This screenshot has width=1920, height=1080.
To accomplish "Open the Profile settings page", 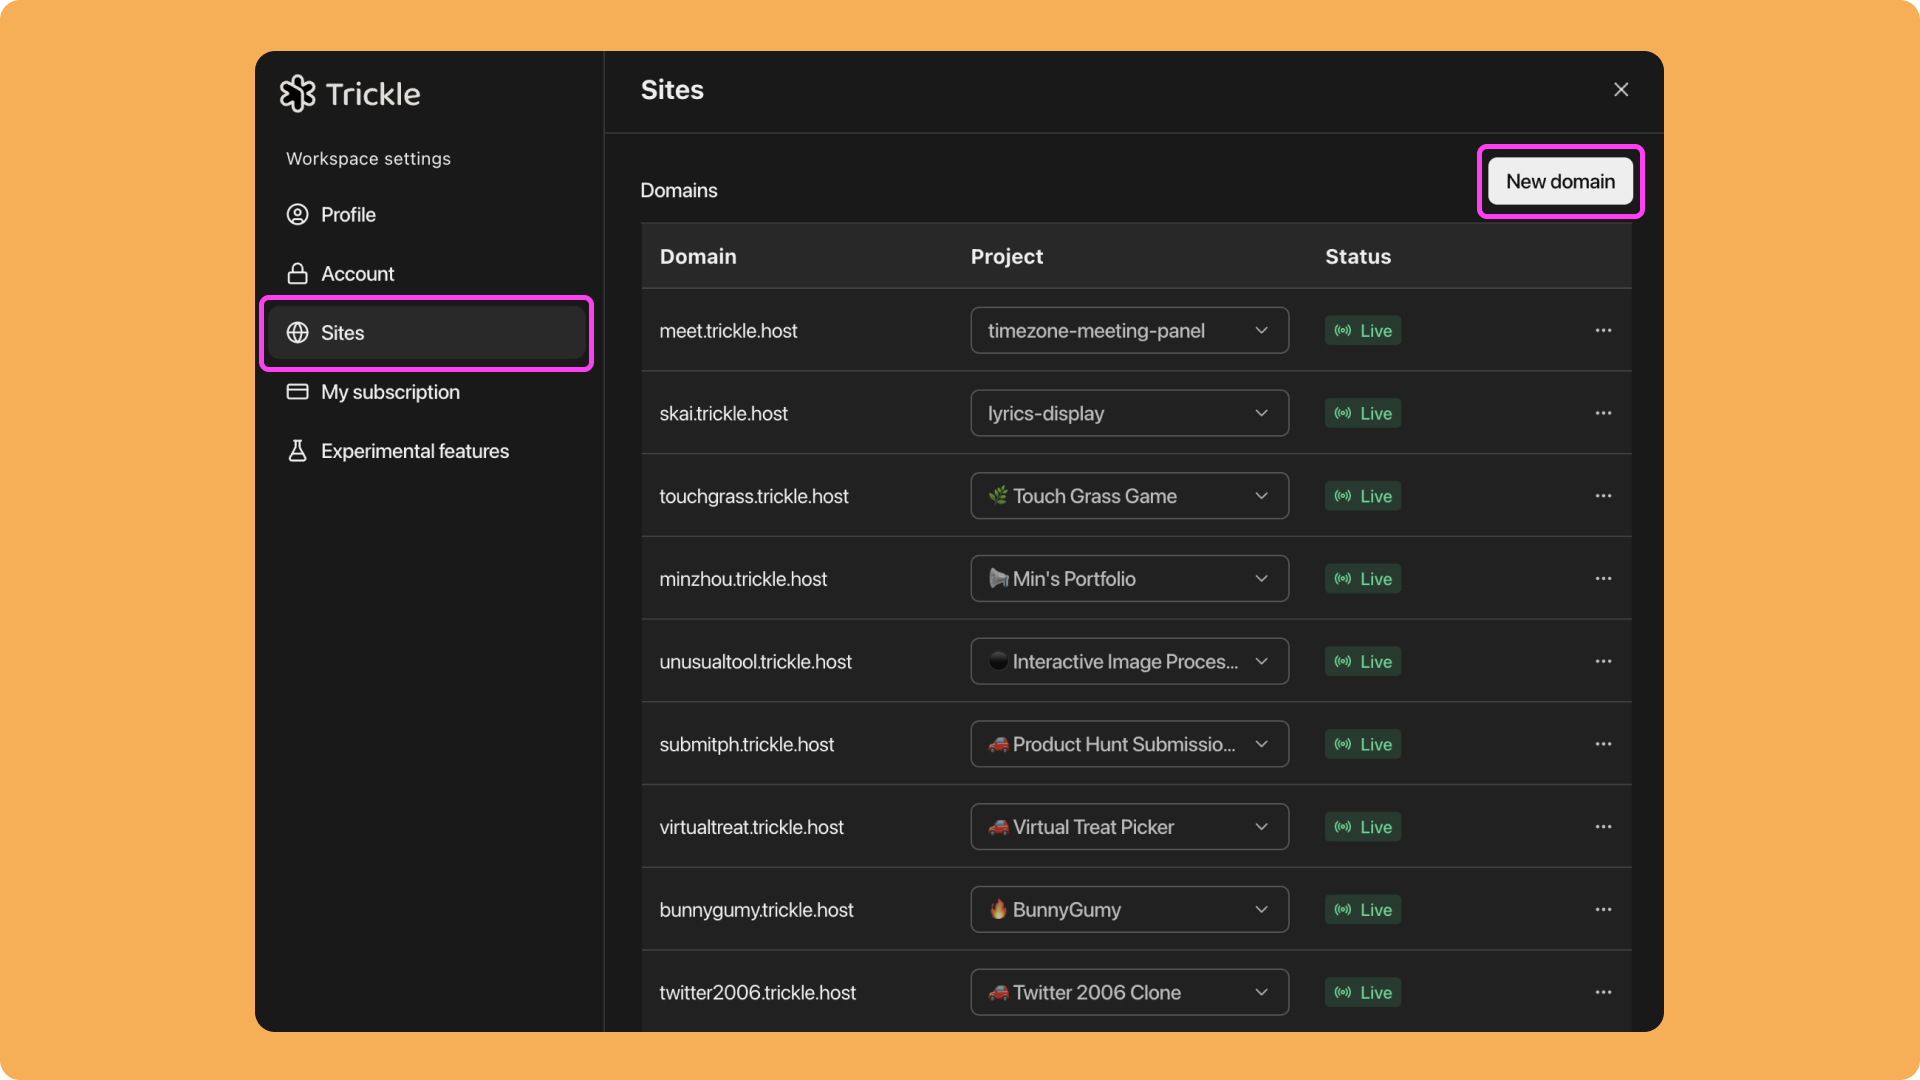I will (x=348, y=214).
